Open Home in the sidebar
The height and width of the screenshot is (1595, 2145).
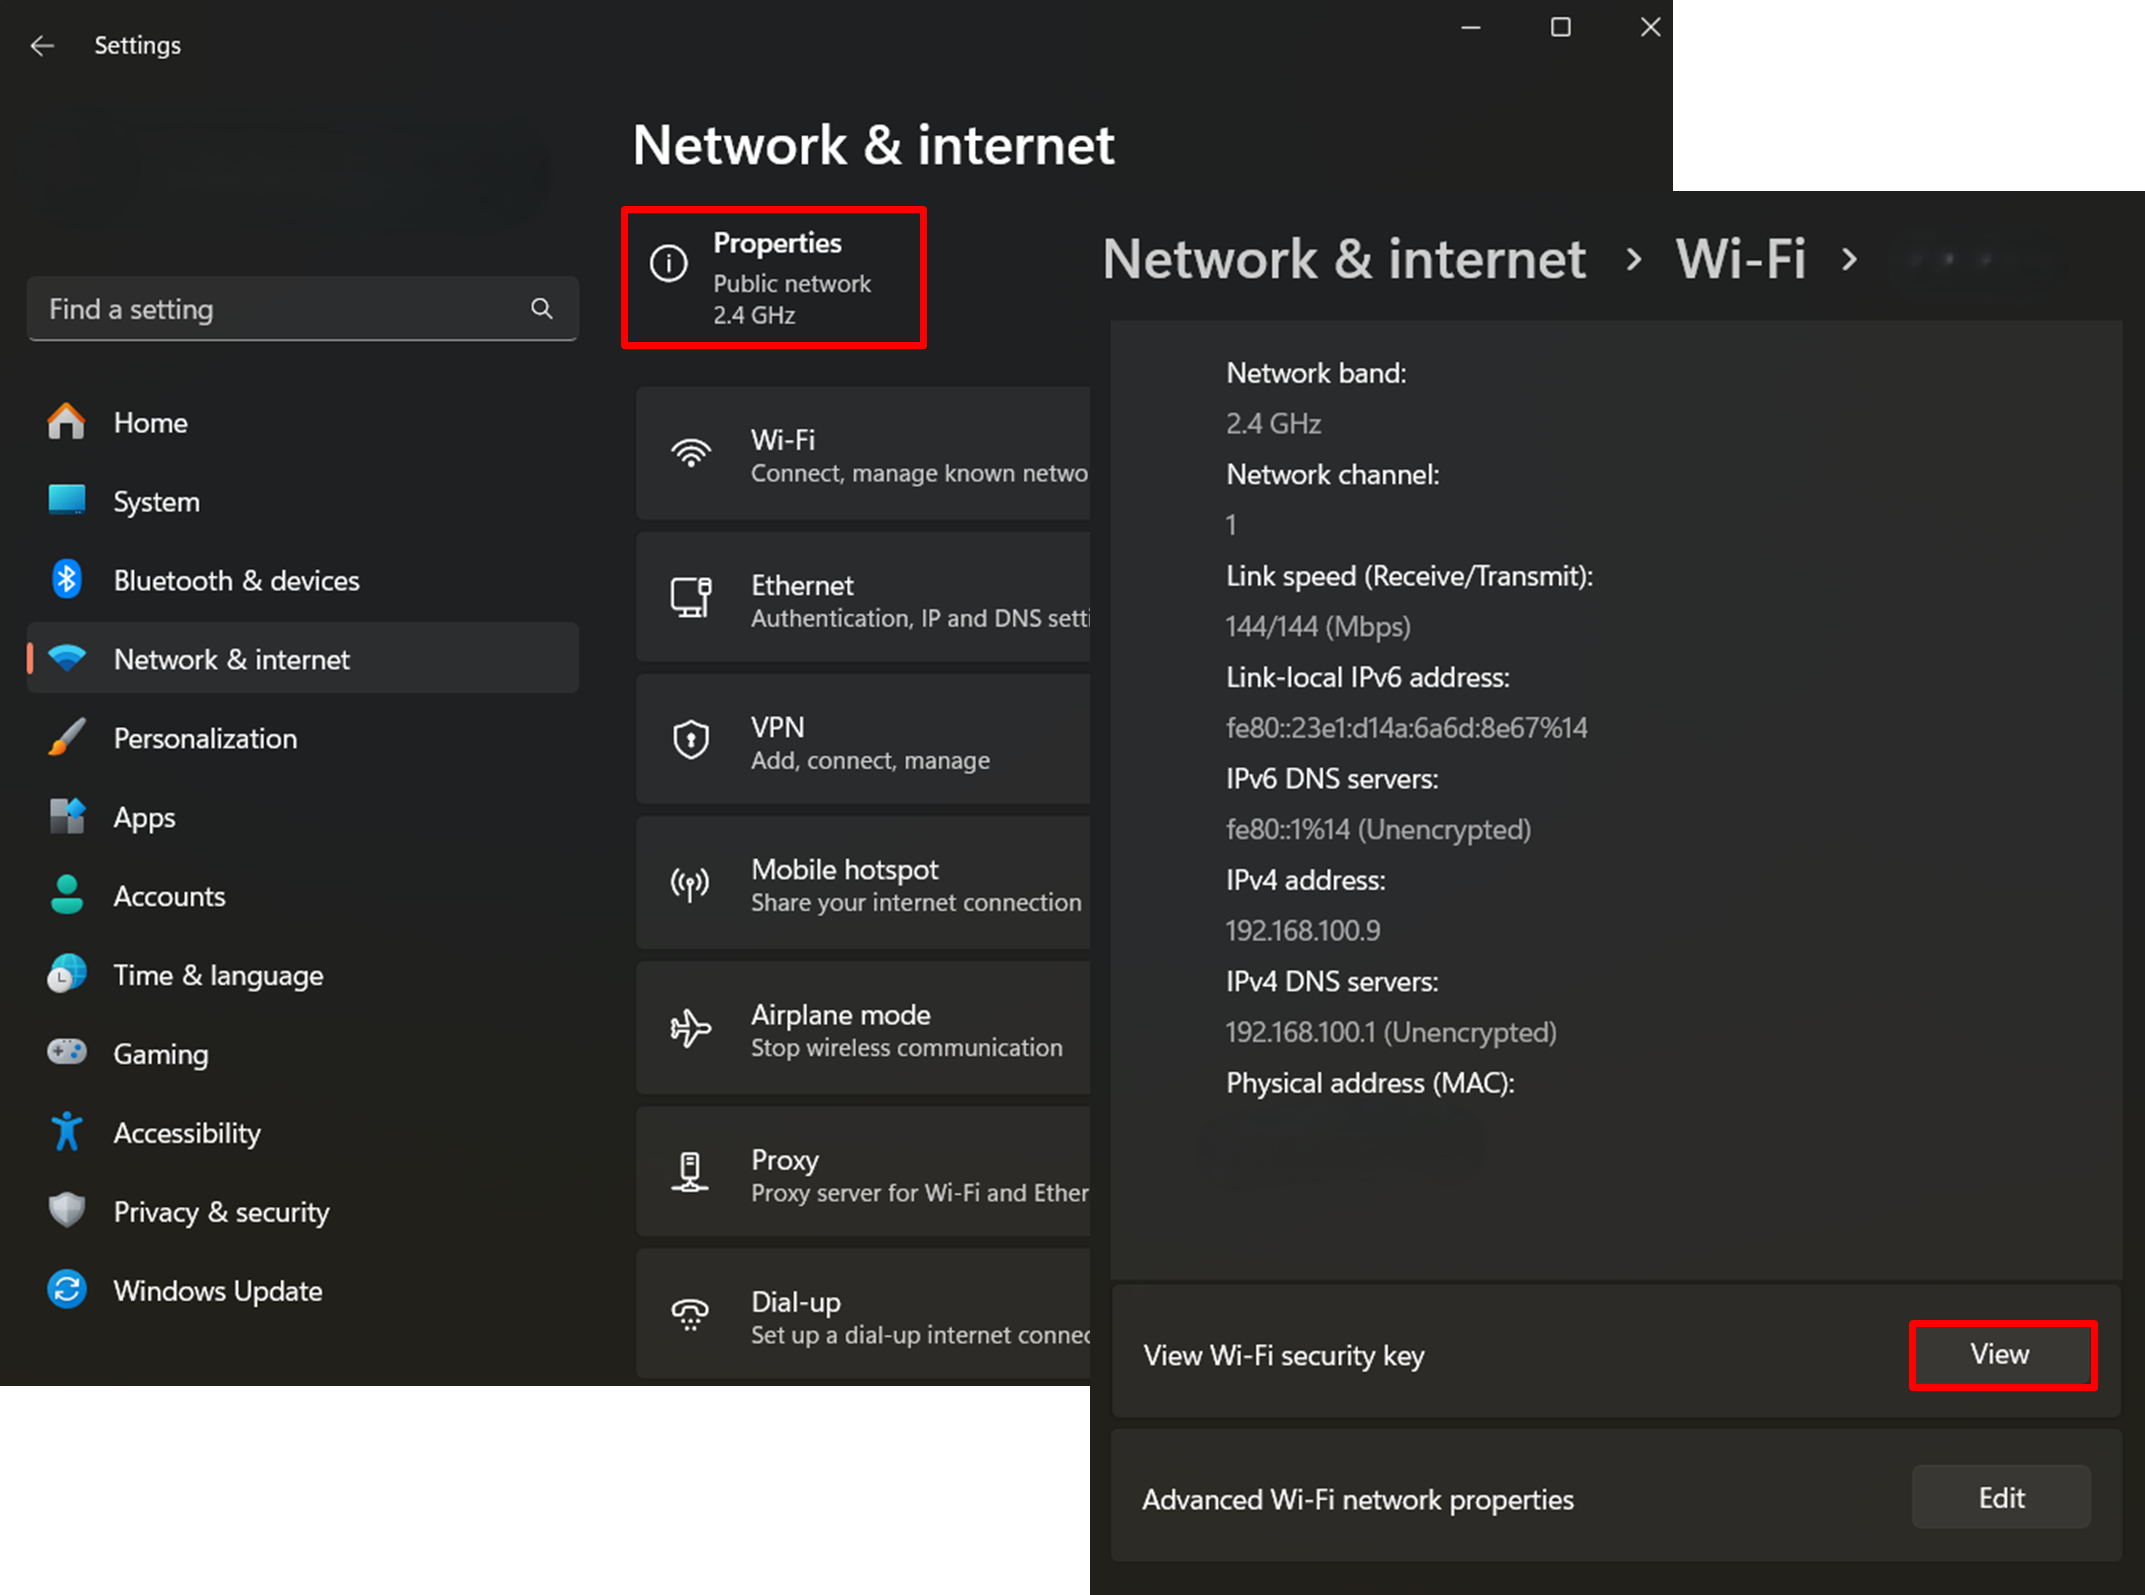[303, 422]
